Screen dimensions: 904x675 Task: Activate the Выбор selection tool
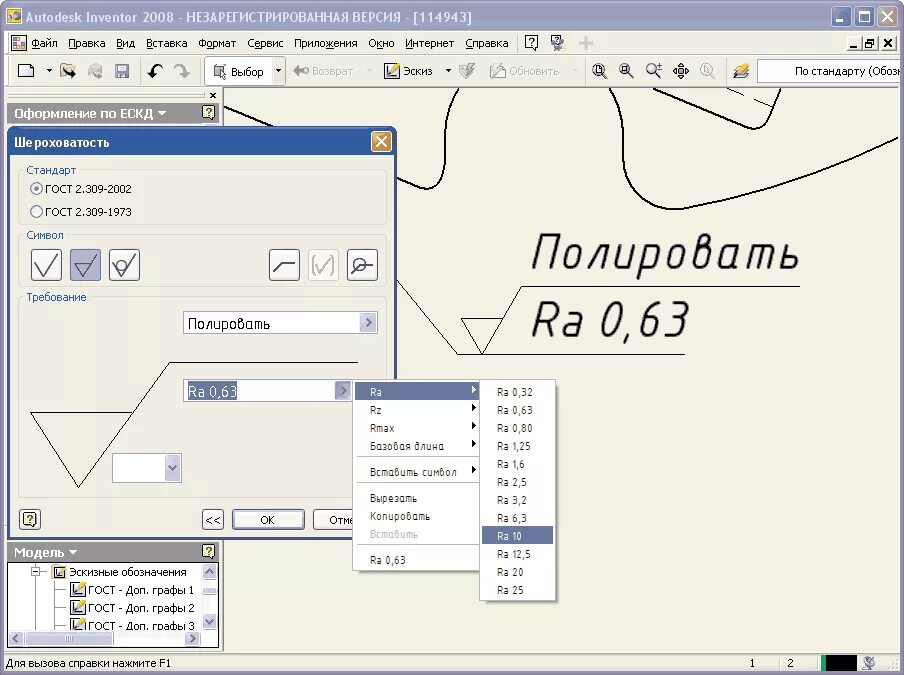[x=239, y=71]
